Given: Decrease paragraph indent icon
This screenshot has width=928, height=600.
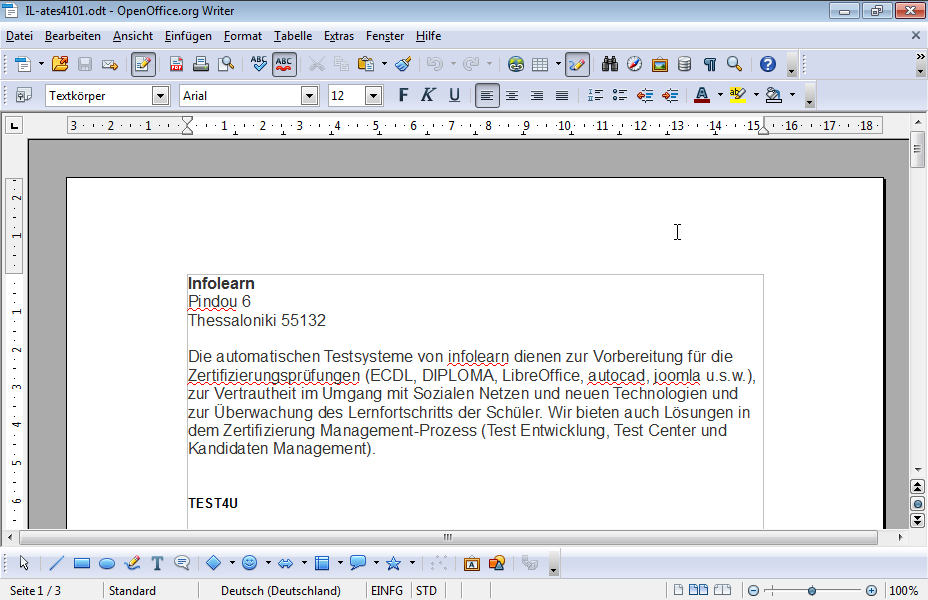Looking at the screenshot, I should coord(645,95).
